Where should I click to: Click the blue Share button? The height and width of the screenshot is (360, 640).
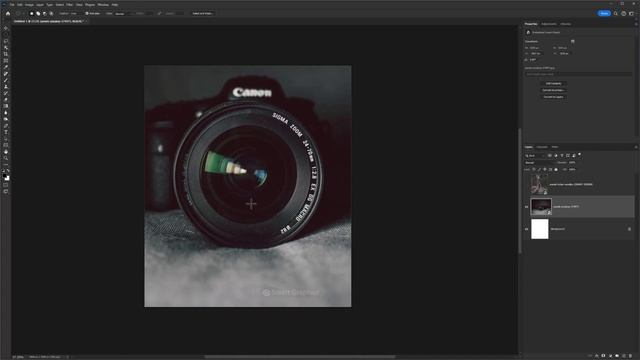(x=604, y=13)
